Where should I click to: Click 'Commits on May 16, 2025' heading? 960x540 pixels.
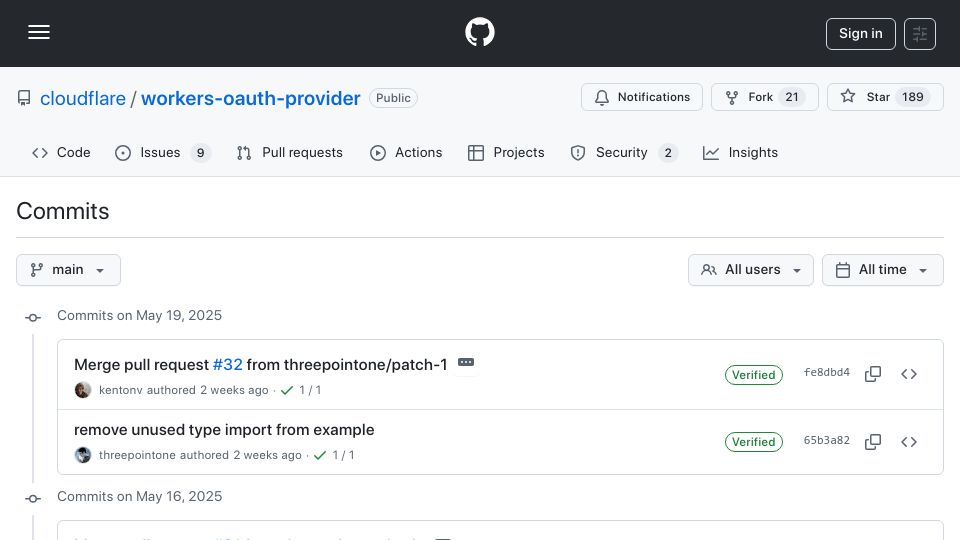pyautogui.click(x=140, y=497)
